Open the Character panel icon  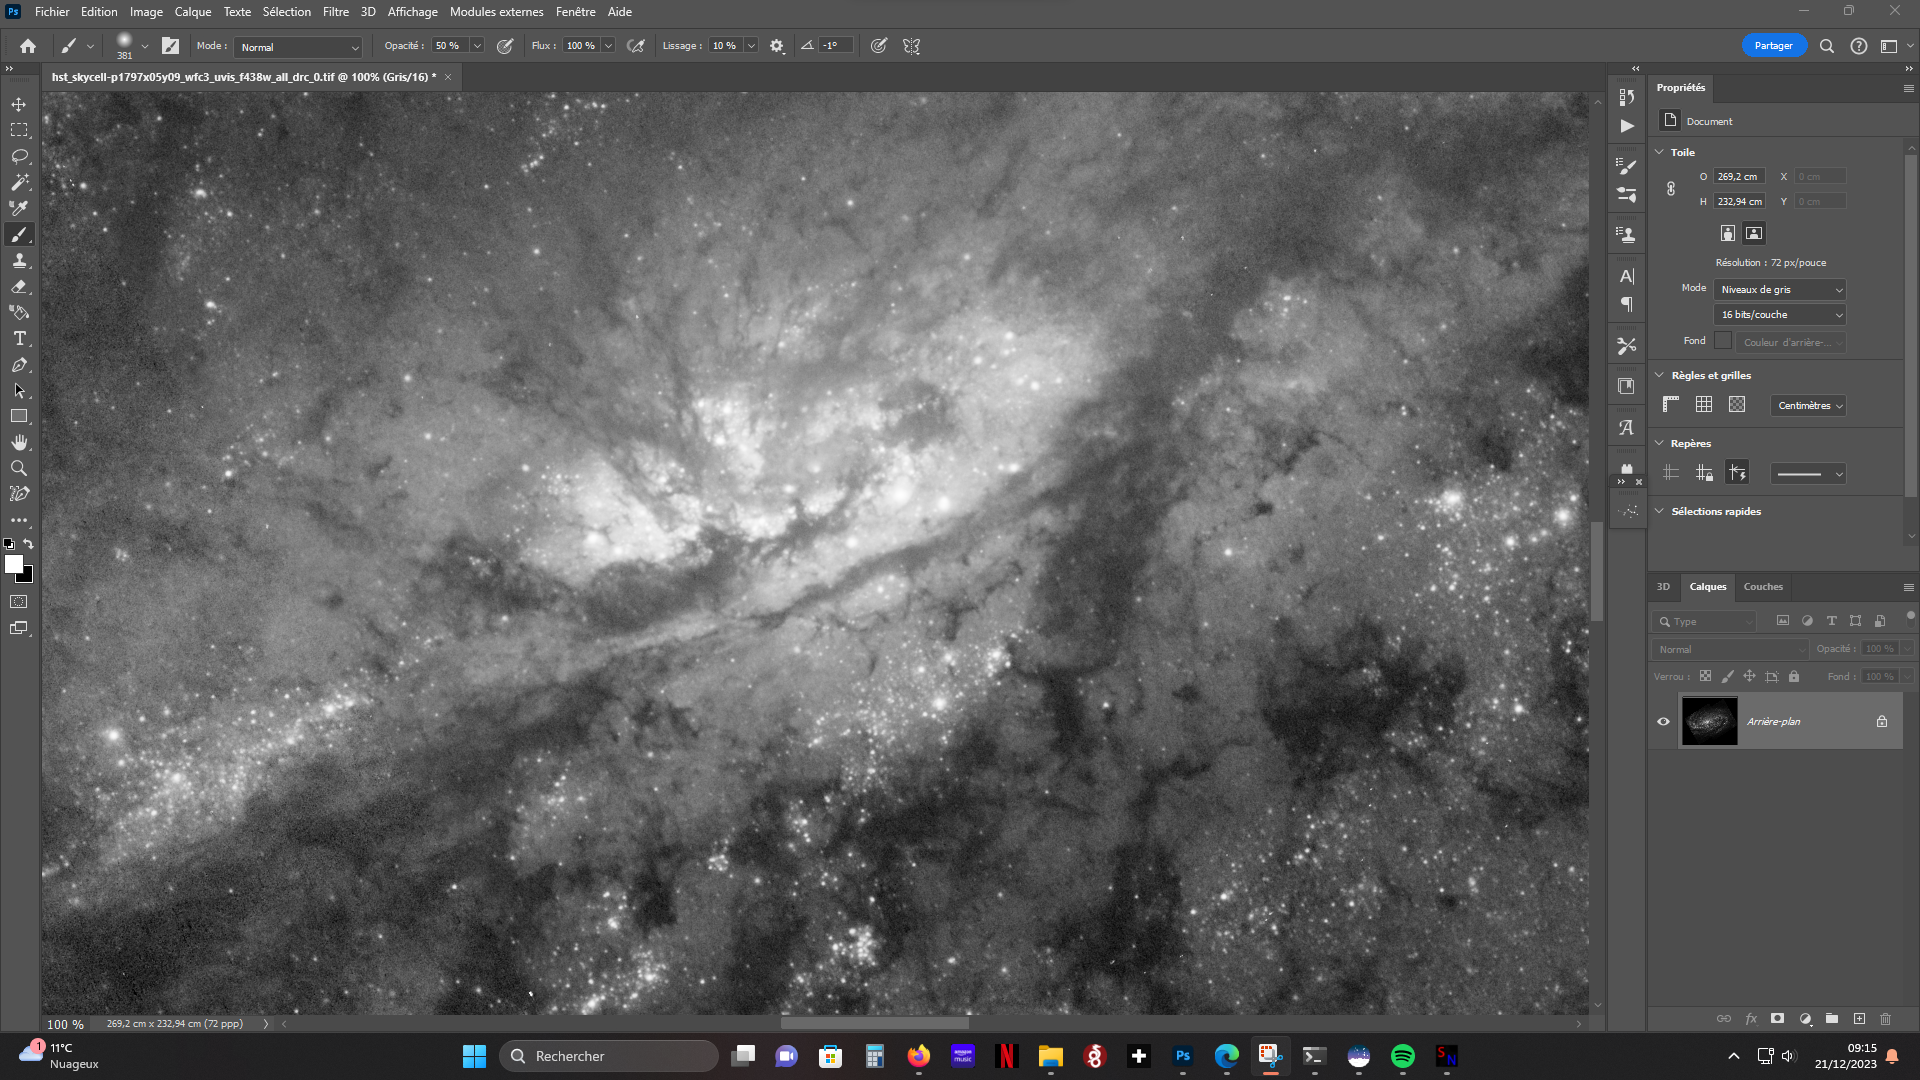tap(1627, 276)
